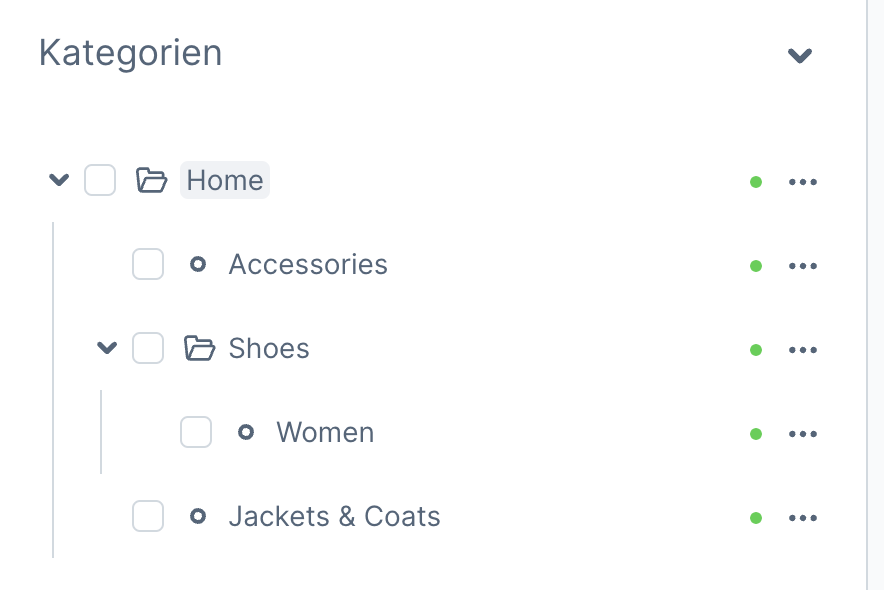The height and width of the screenshot is (590, 884).
Task: Collapse the Shoes tree node
Action: click(x=107, y=349)
